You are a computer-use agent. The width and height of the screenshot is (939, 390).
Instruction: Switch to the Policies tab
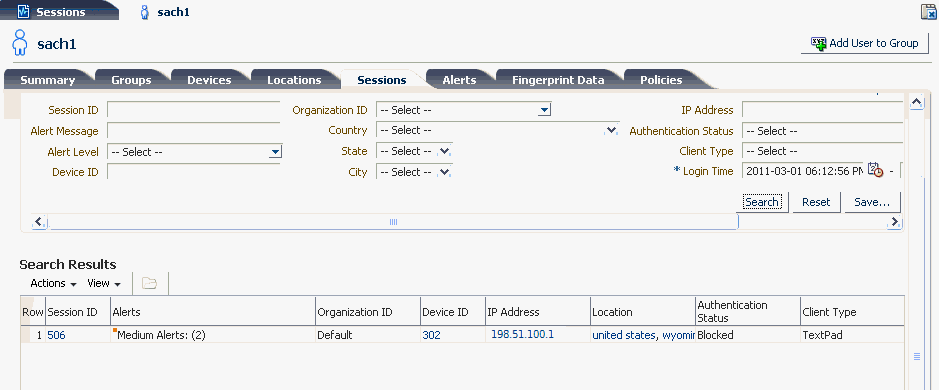point(661,80)
